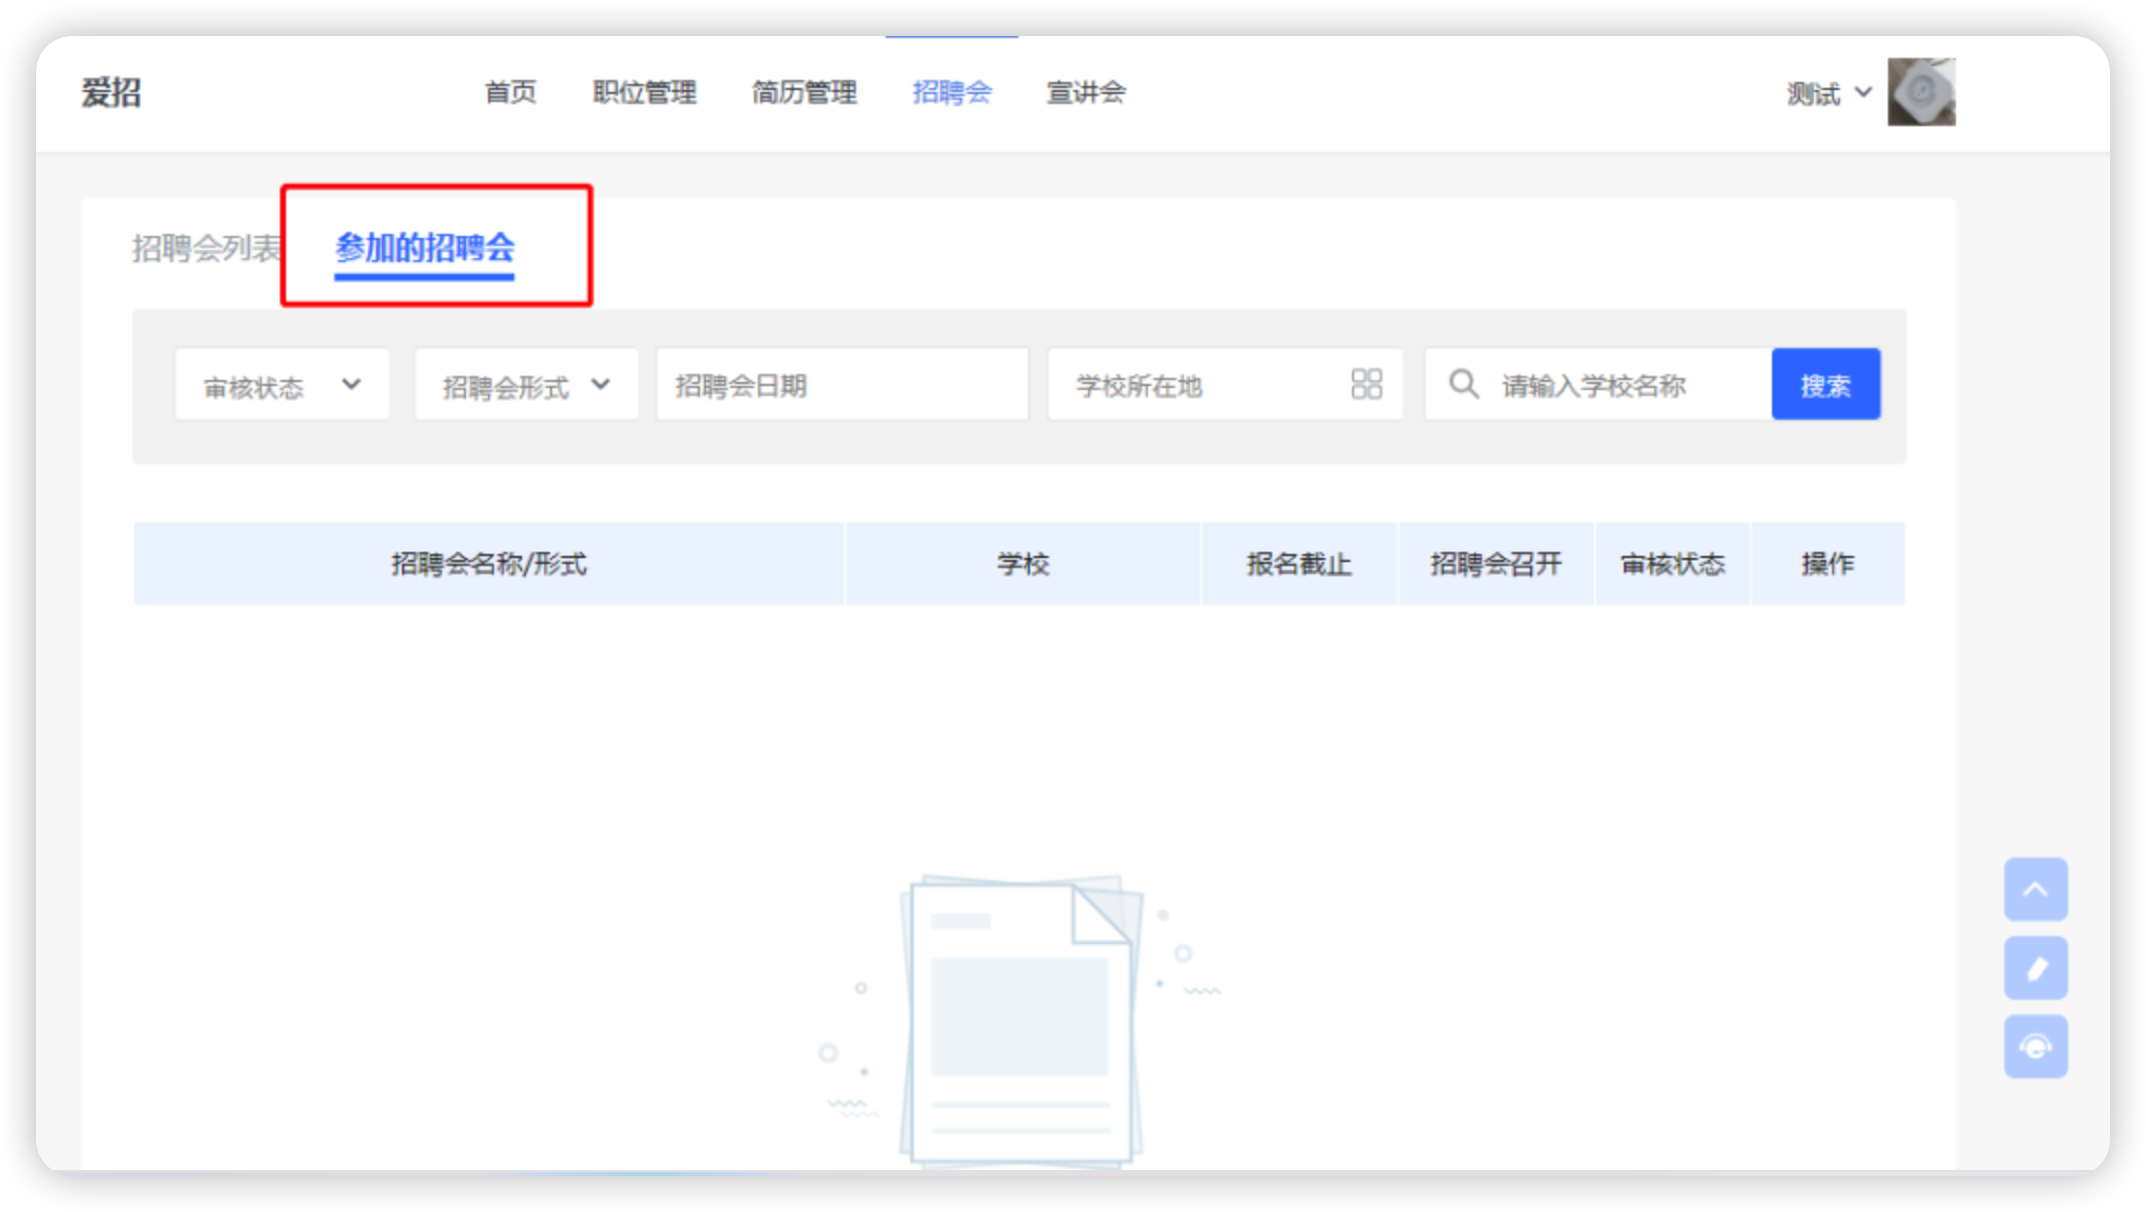Click the scroll-to-top arrow button
Viewport: 2146px width, 1212px height.
[2035, 889]
